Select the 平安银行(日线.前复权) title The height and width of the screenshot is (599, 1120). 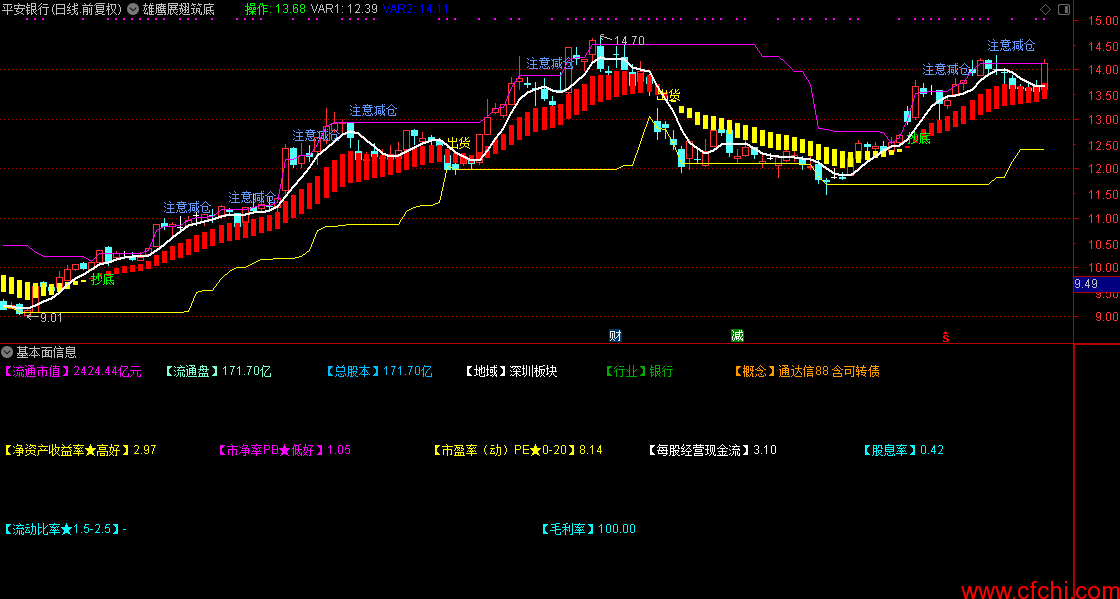[x=61, y=9]
